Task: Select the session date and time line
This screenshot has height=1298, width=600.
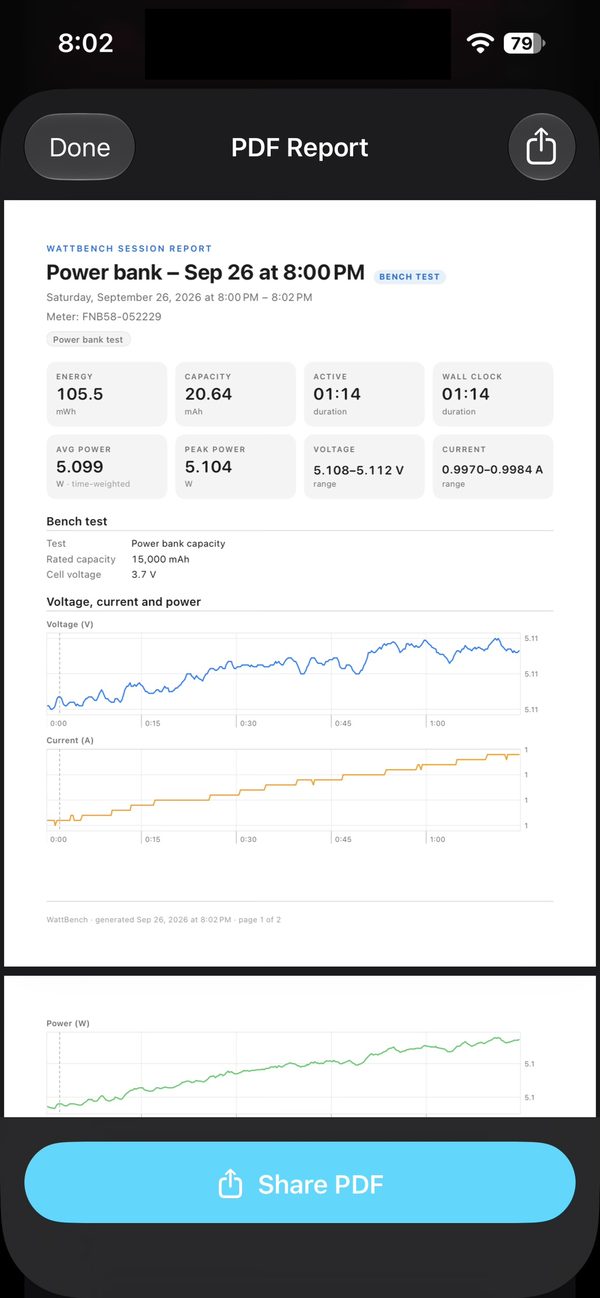Action: click(x=179, y=297)
